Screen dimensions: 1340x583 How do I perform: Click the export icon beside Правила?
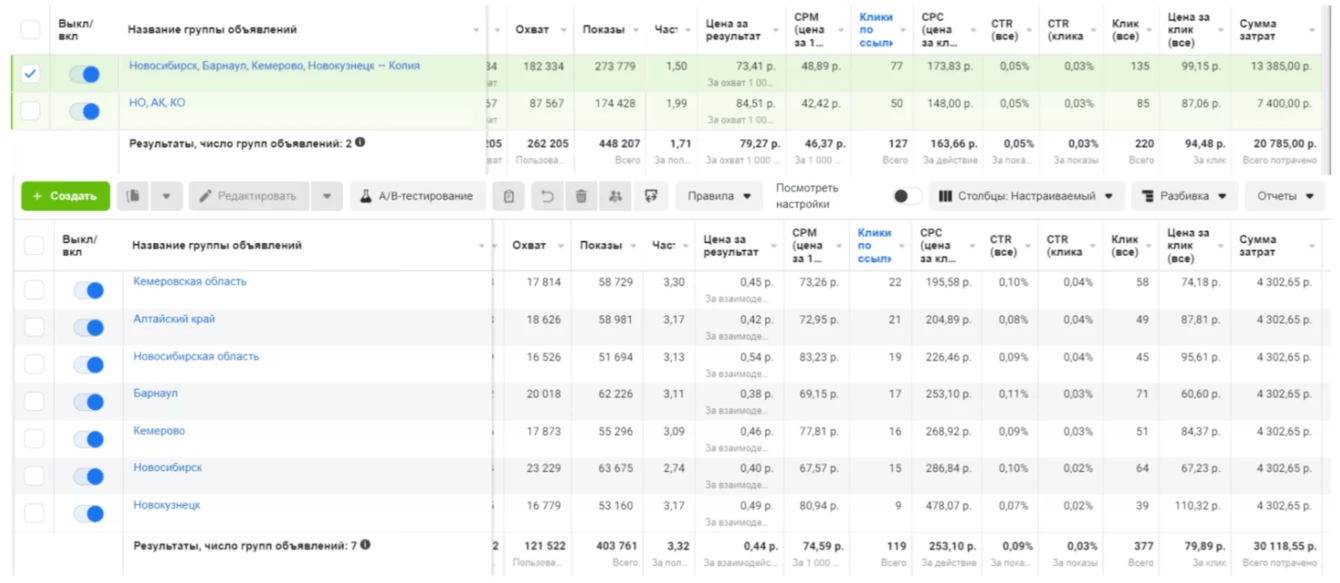point(651,197)
